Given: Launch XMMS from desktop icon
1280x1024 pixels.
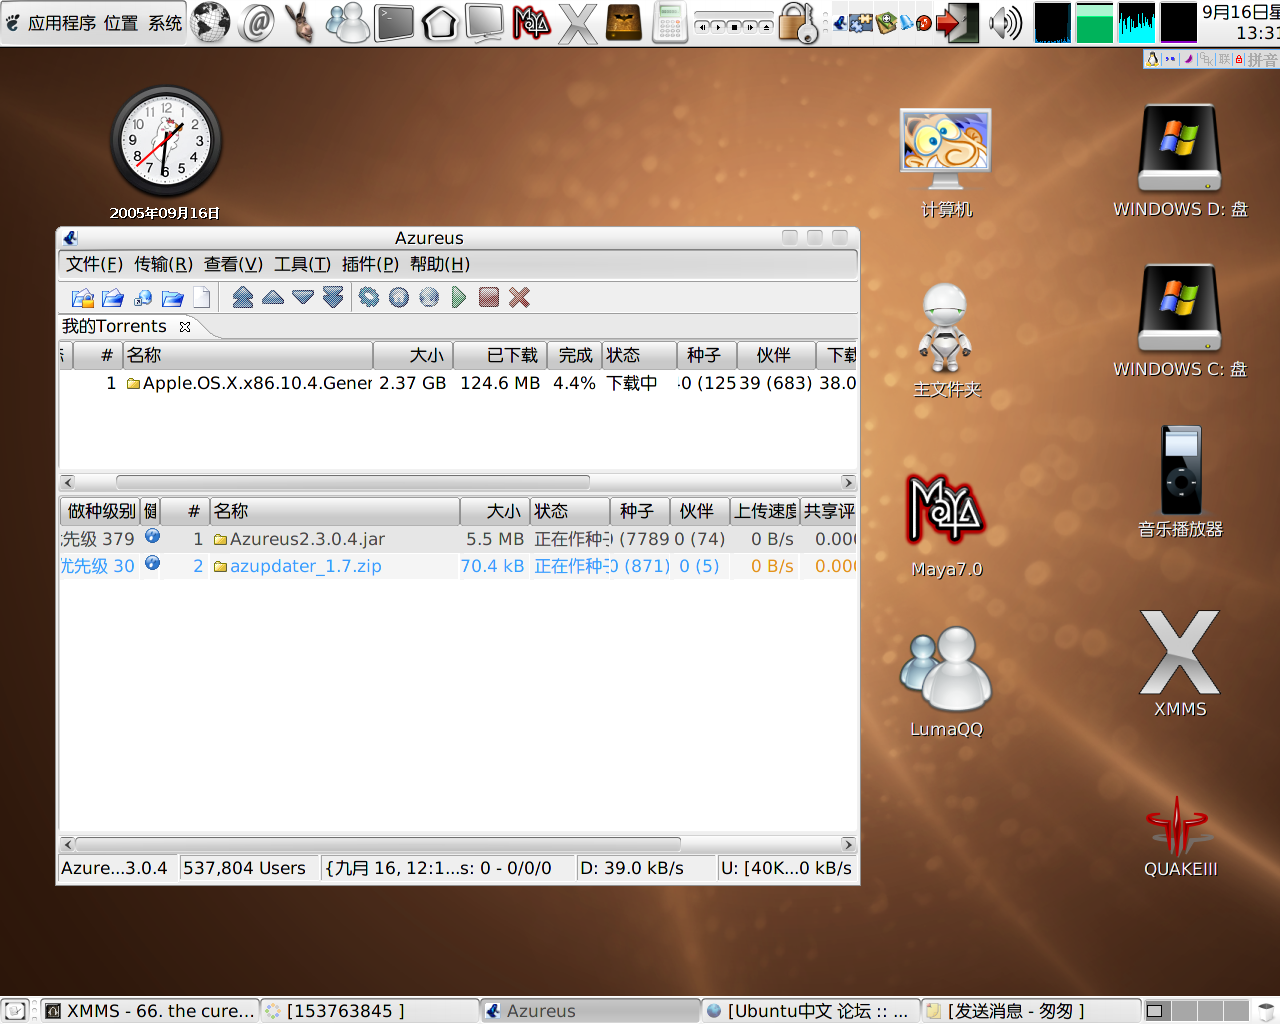Looking at the screenshot, I should pos(1180,664).
